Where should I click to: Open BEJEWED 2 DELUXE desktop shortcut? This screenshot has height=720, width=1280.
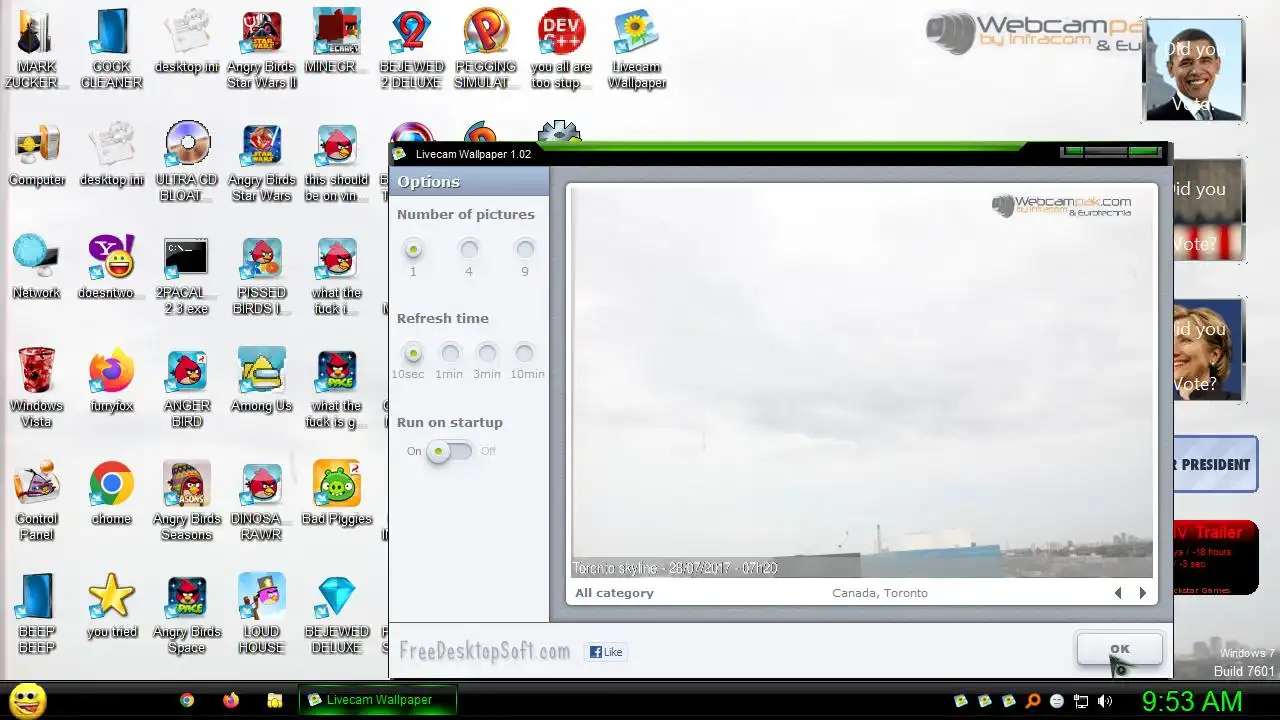pyautogui.click(x=410, y=48)
